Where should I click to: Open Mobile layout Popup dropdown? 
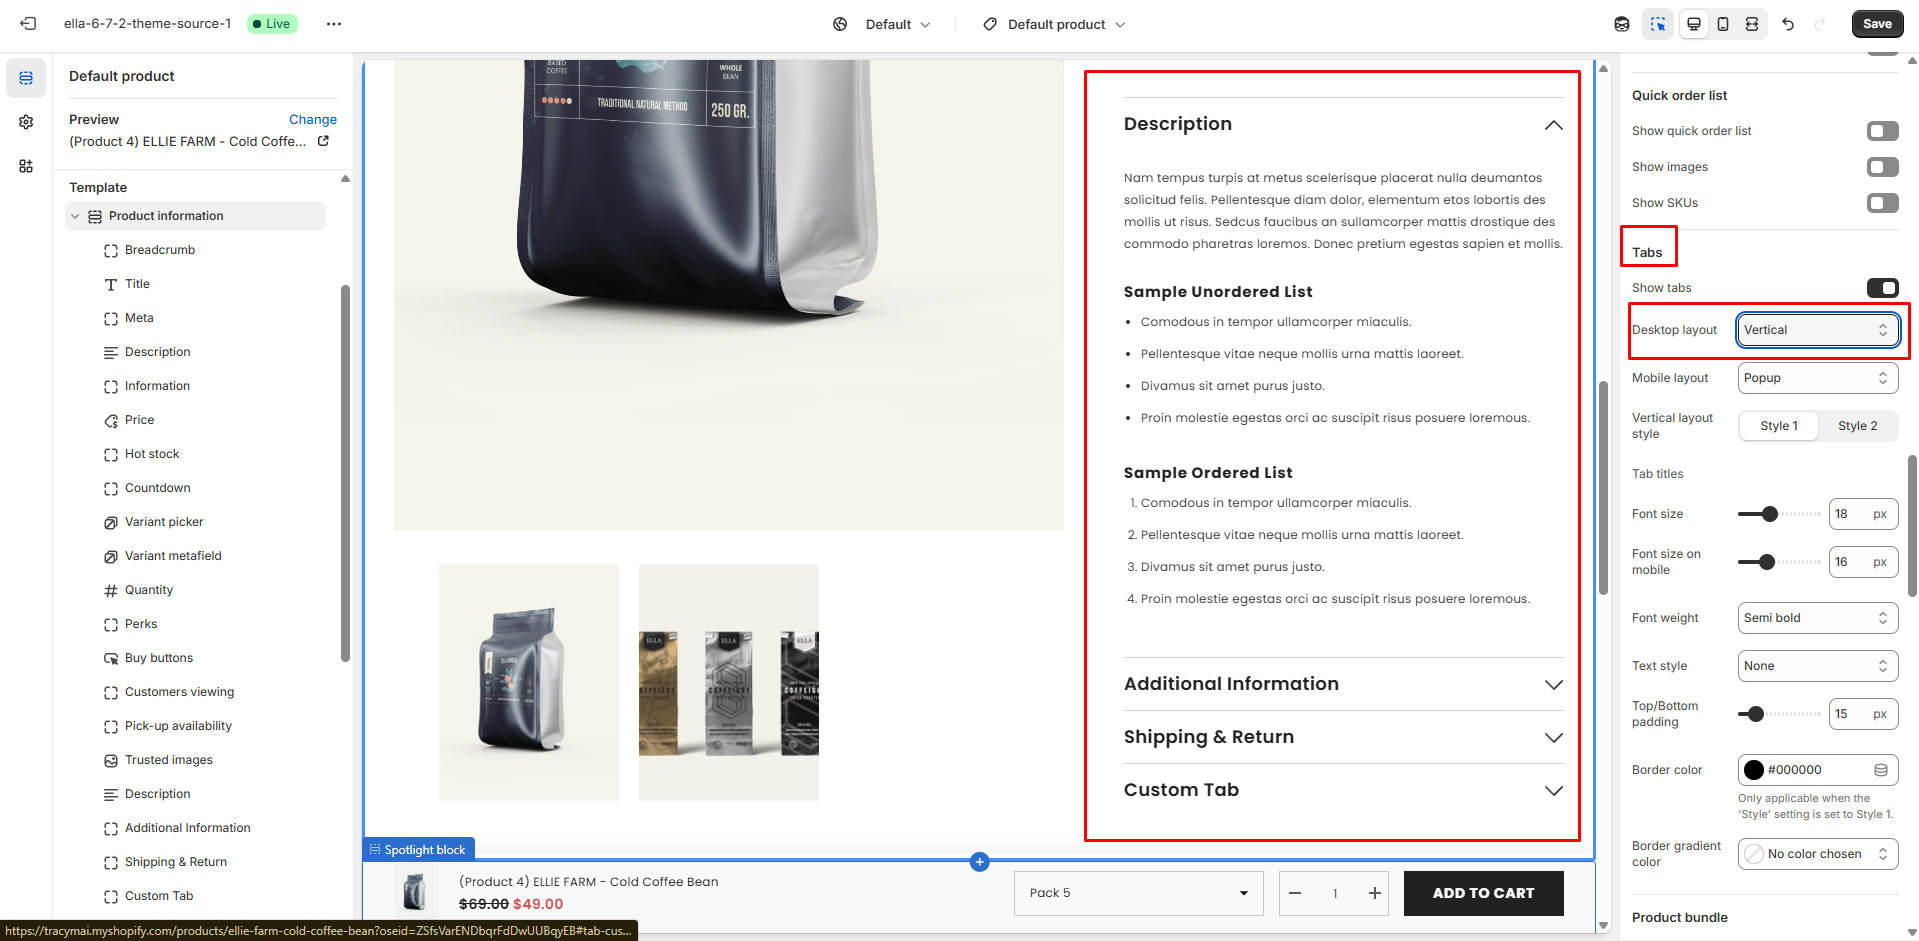[1817, 378]
